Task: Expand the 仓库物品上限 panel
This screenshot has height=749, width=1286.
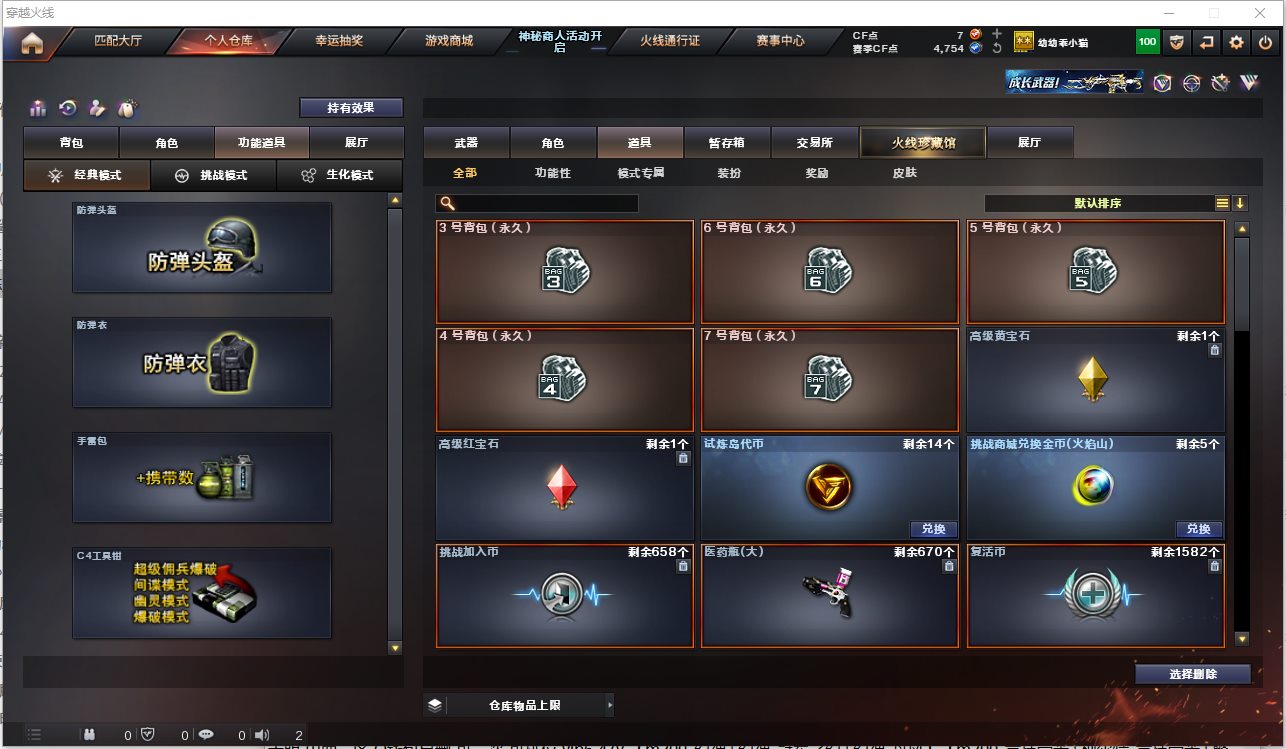Action: [x=519, y=705]
